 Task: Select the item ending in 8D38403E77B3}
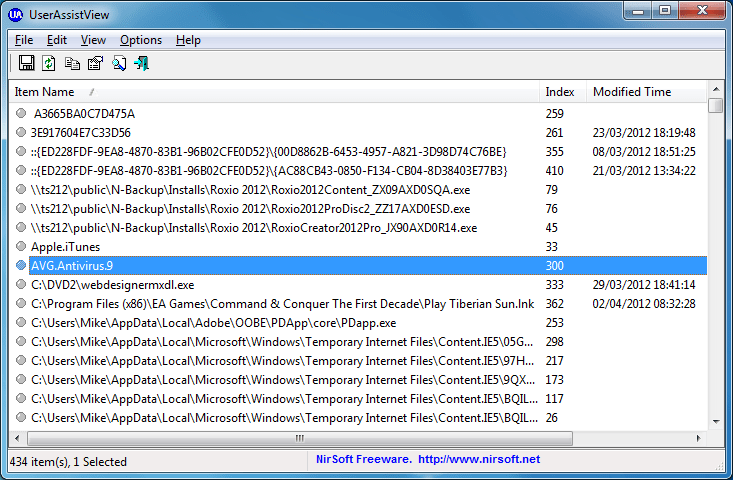point(358,171)
